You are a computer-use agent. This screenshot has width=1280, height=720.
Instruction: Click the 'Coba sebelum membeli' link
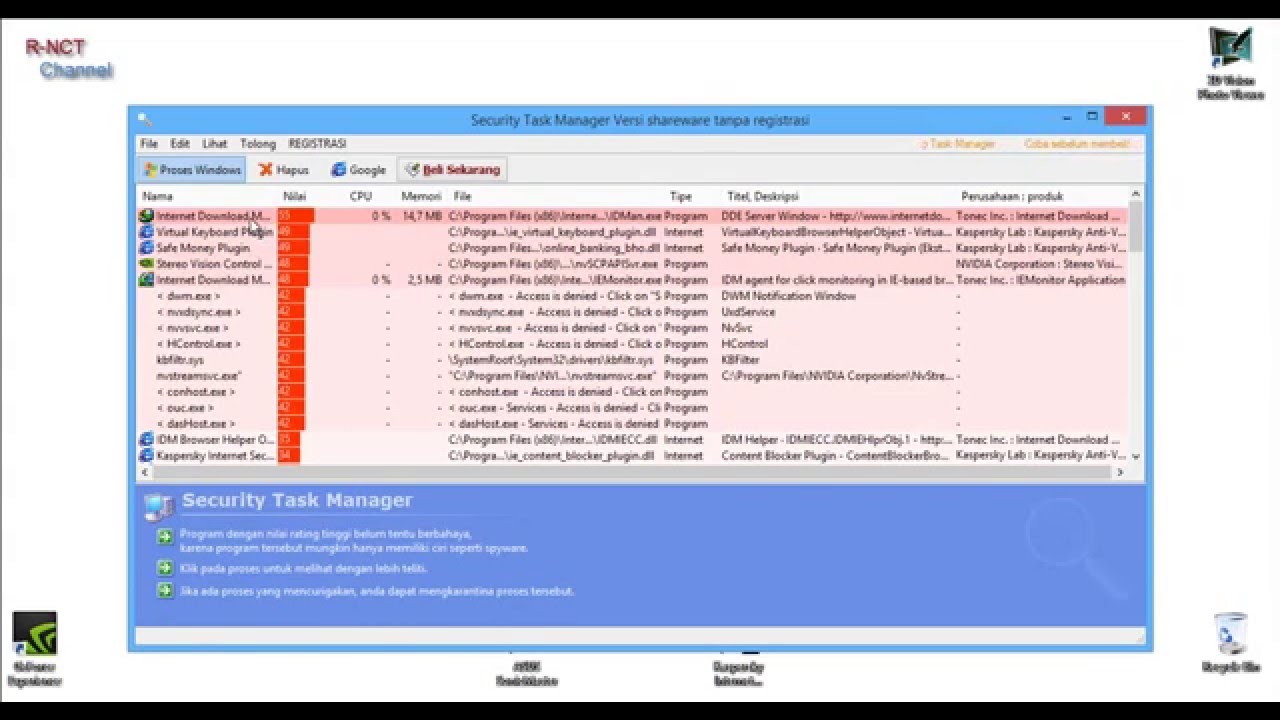click(x=1077, y=144)
